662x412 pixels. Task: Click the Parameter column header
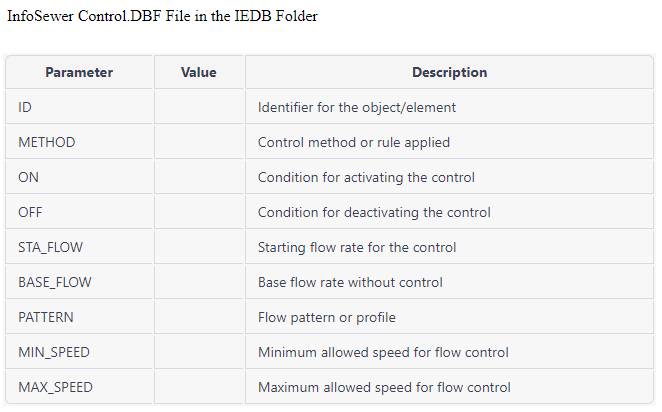pos(79,72)
